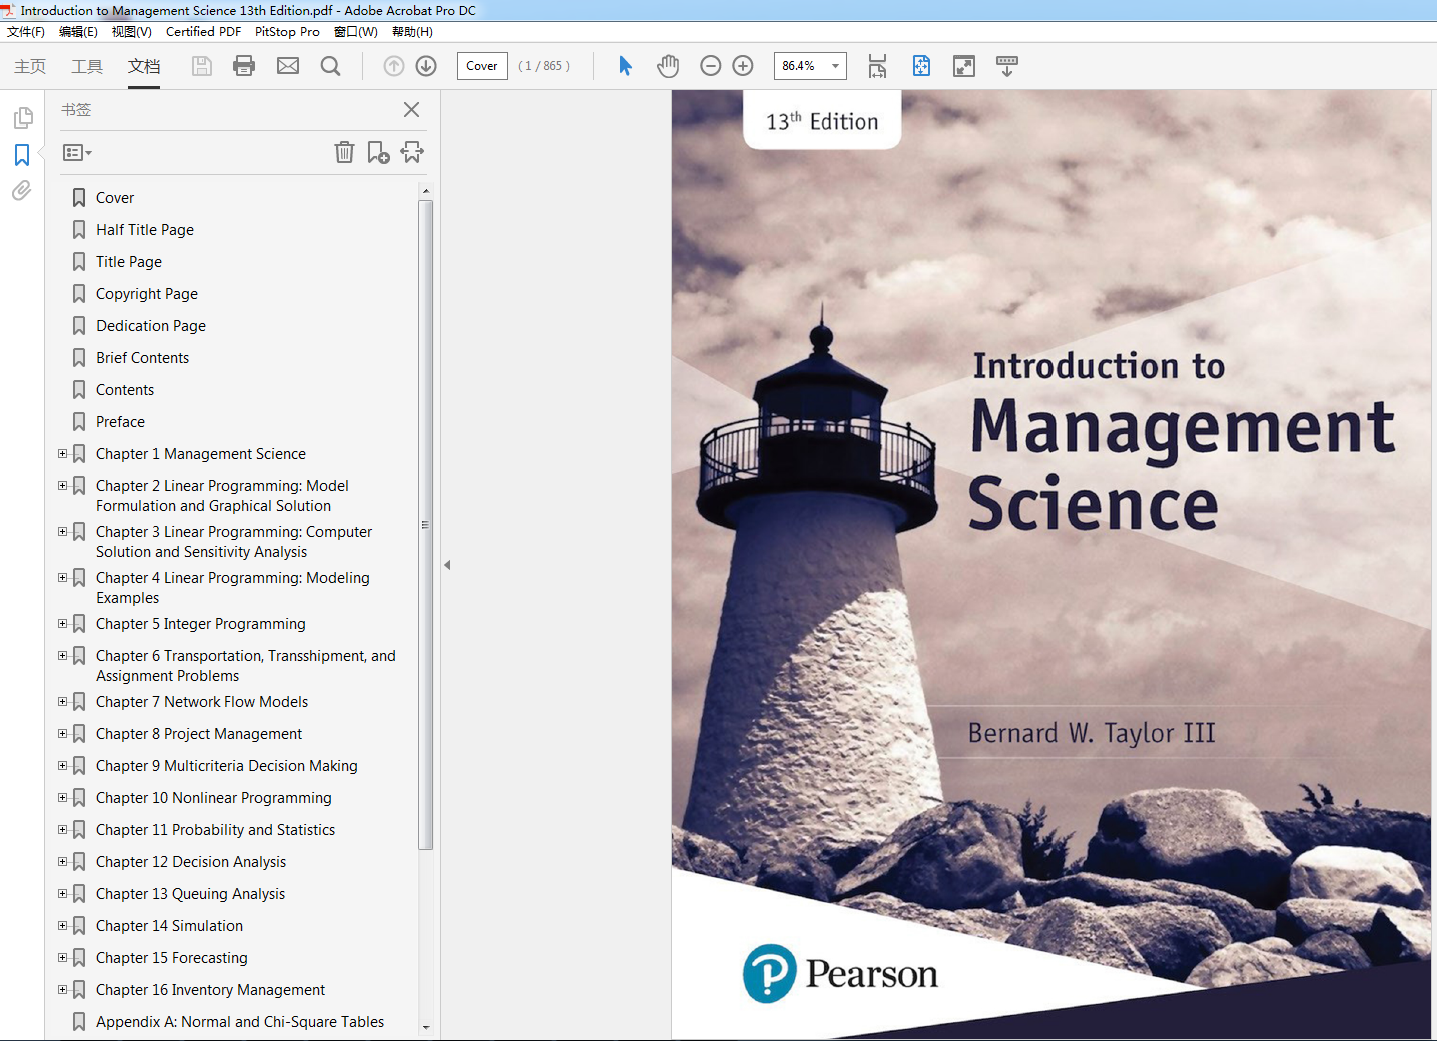Add new bookmark icon
1437x1041 pixels.
(x=378, y=152)
